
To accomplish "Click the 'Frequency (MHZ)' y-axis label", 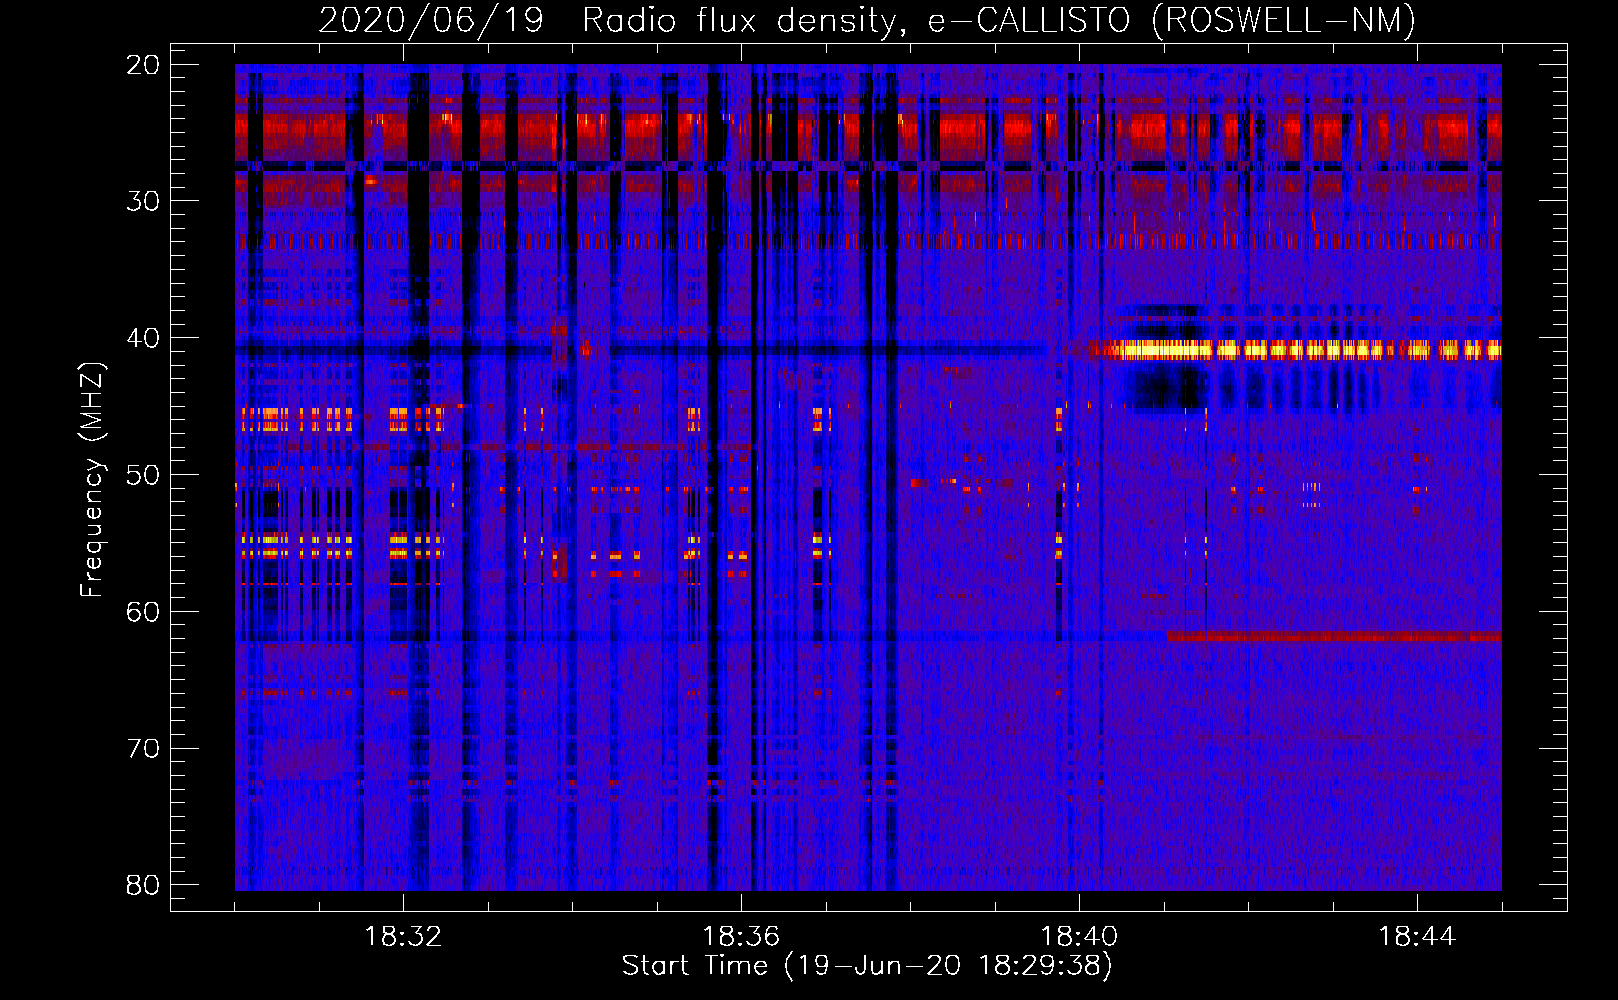I will [92, 480].
